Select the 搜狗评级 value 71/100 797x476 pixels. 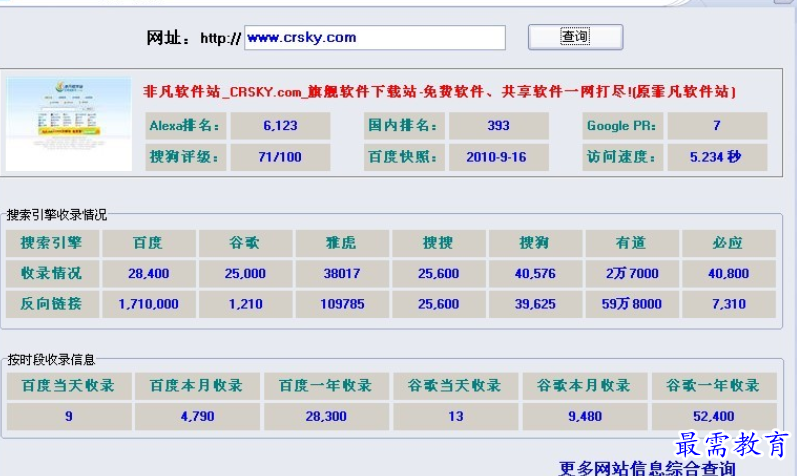click(x=280, y=157)
